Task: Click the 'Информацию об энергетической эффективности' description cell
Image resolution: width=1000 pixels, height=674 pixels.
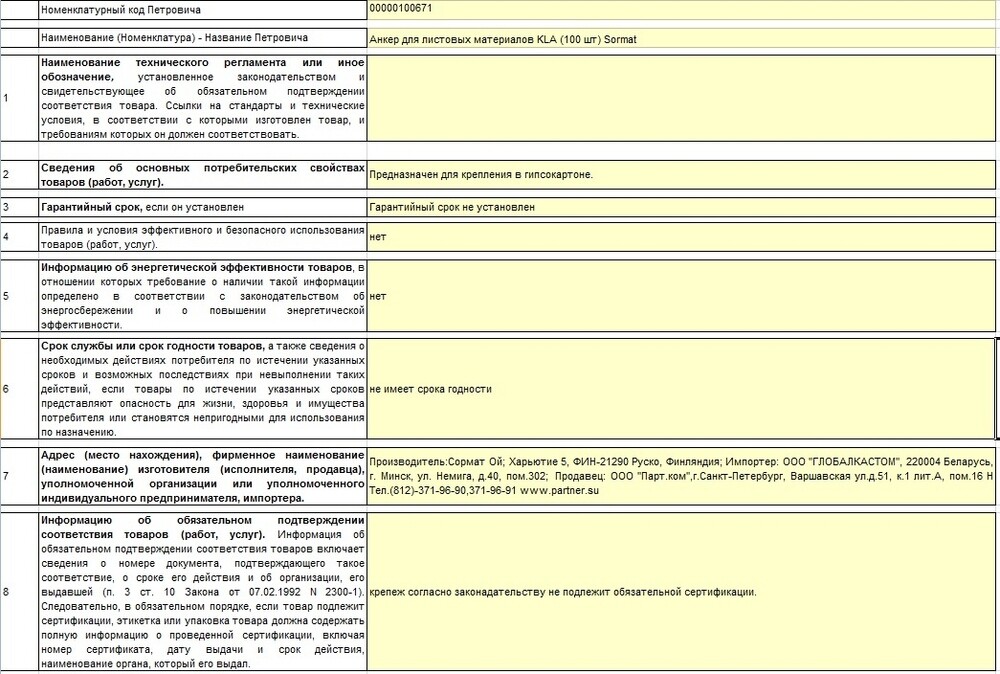Action: (202, 296)
